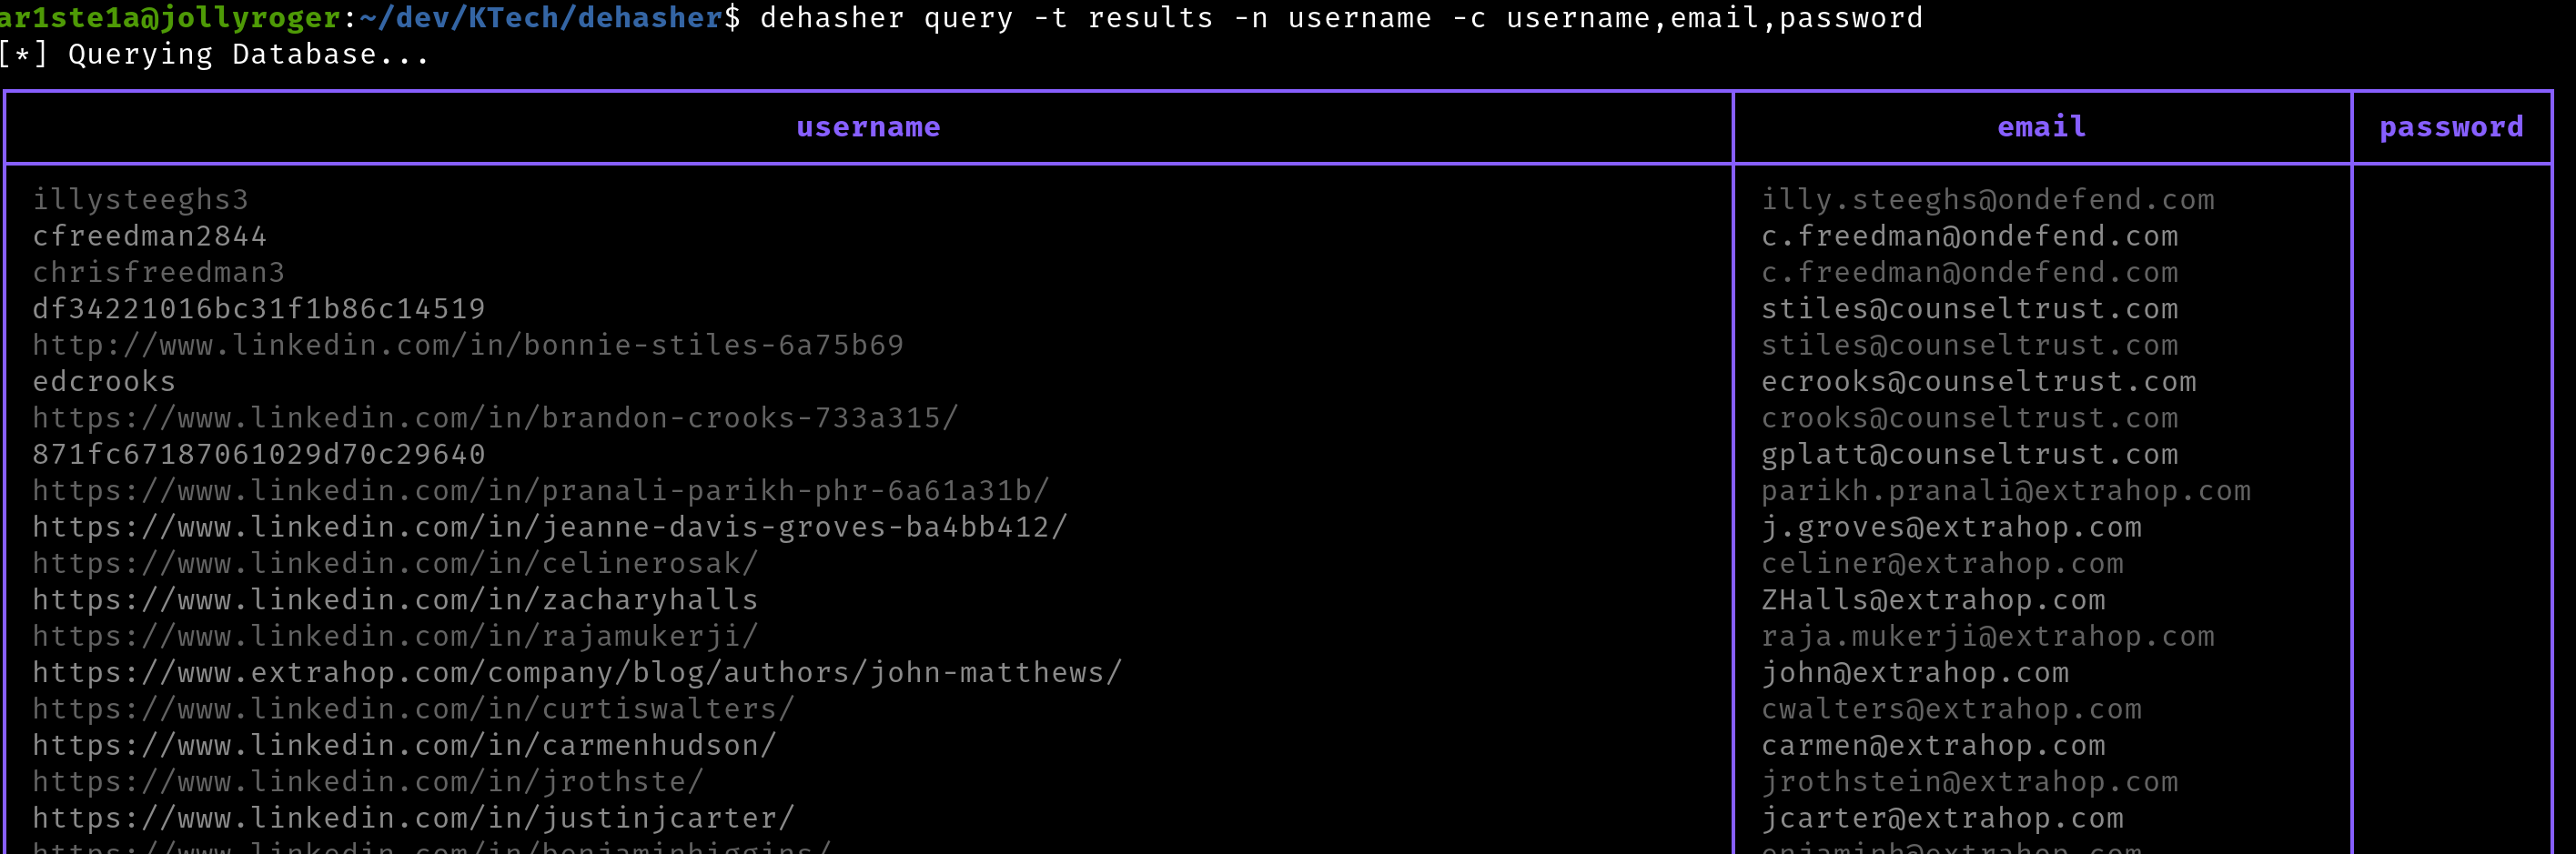2576x854 pixels.
Task: Select email jrothstein@extrahop.com
Action: [x=1970, y=782]
